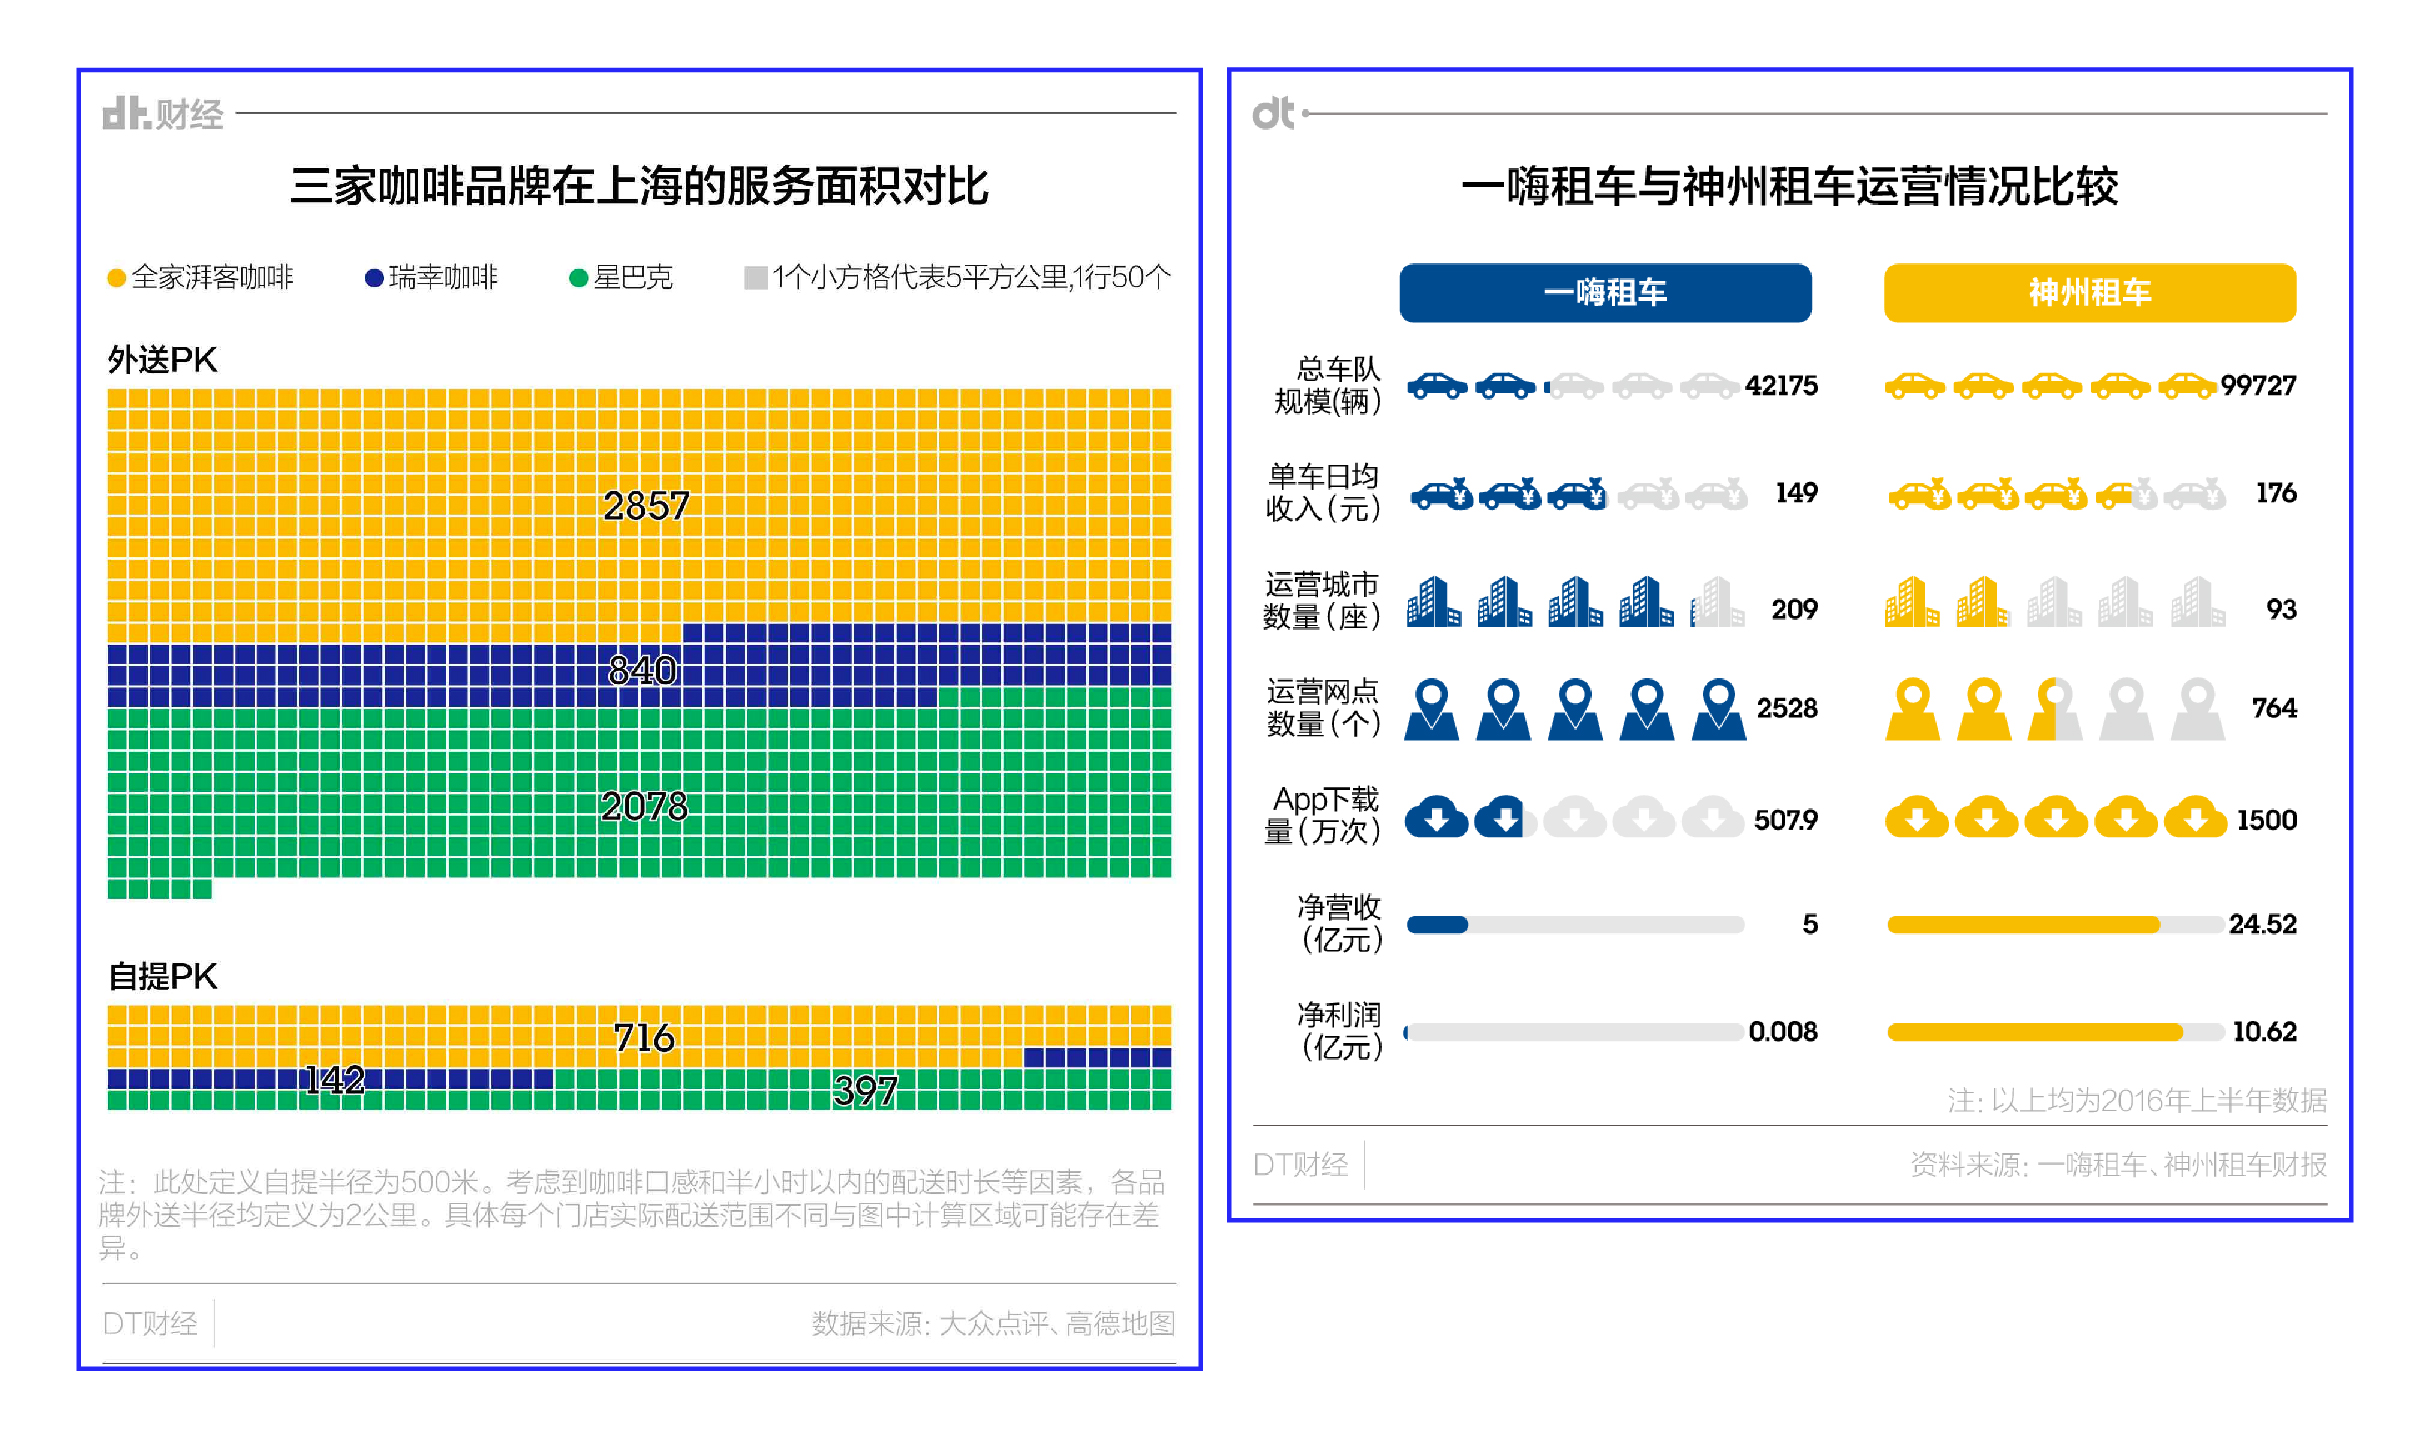The image size is (2430, 1431).
Task: Click the first blue car fleet icon
Action: coord(1437,386)
